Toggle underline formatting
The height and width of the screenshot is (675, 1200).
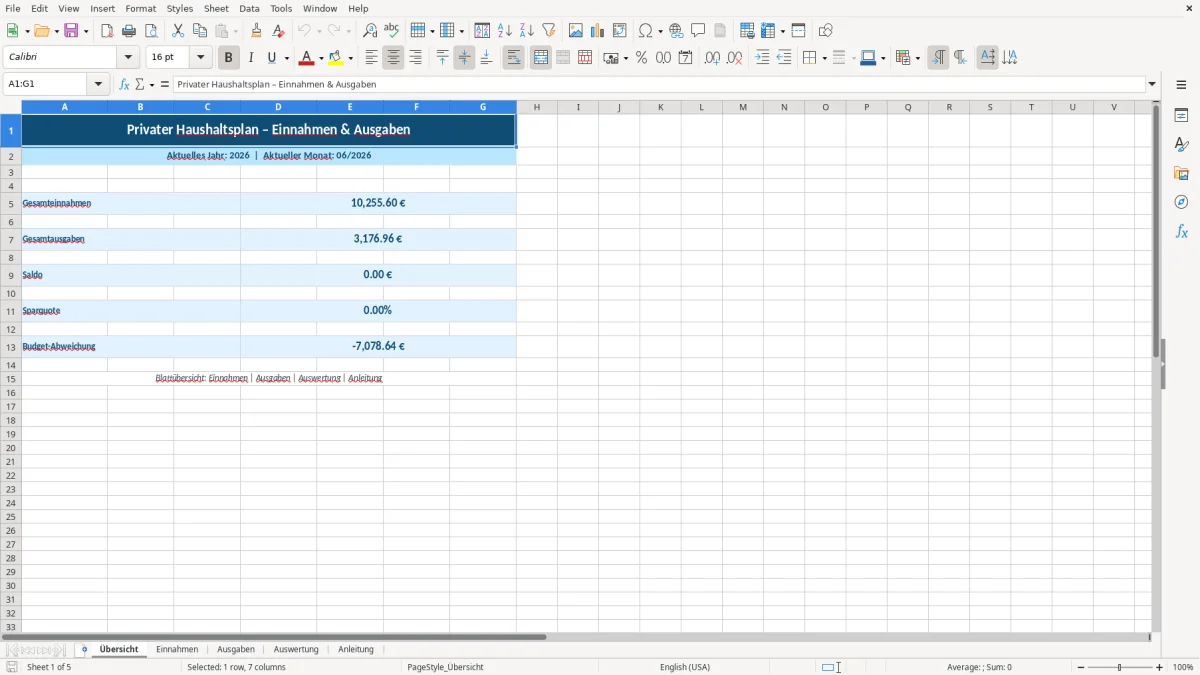click(272, 58)
